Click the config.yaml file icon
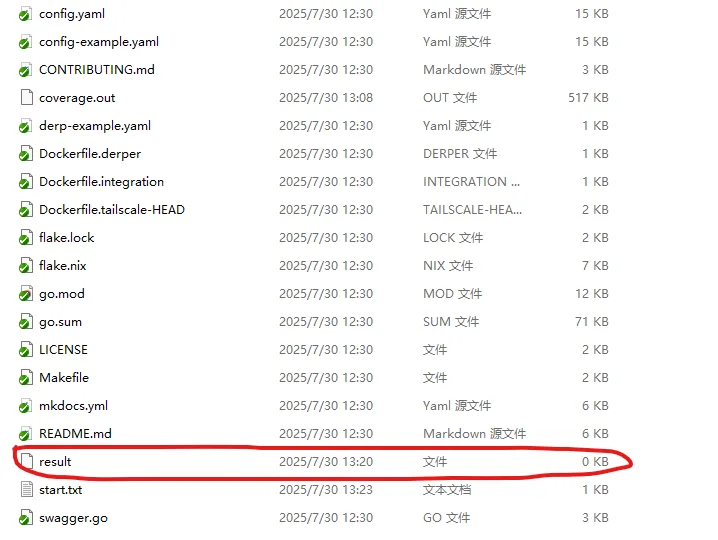 [x=26, y=14]
